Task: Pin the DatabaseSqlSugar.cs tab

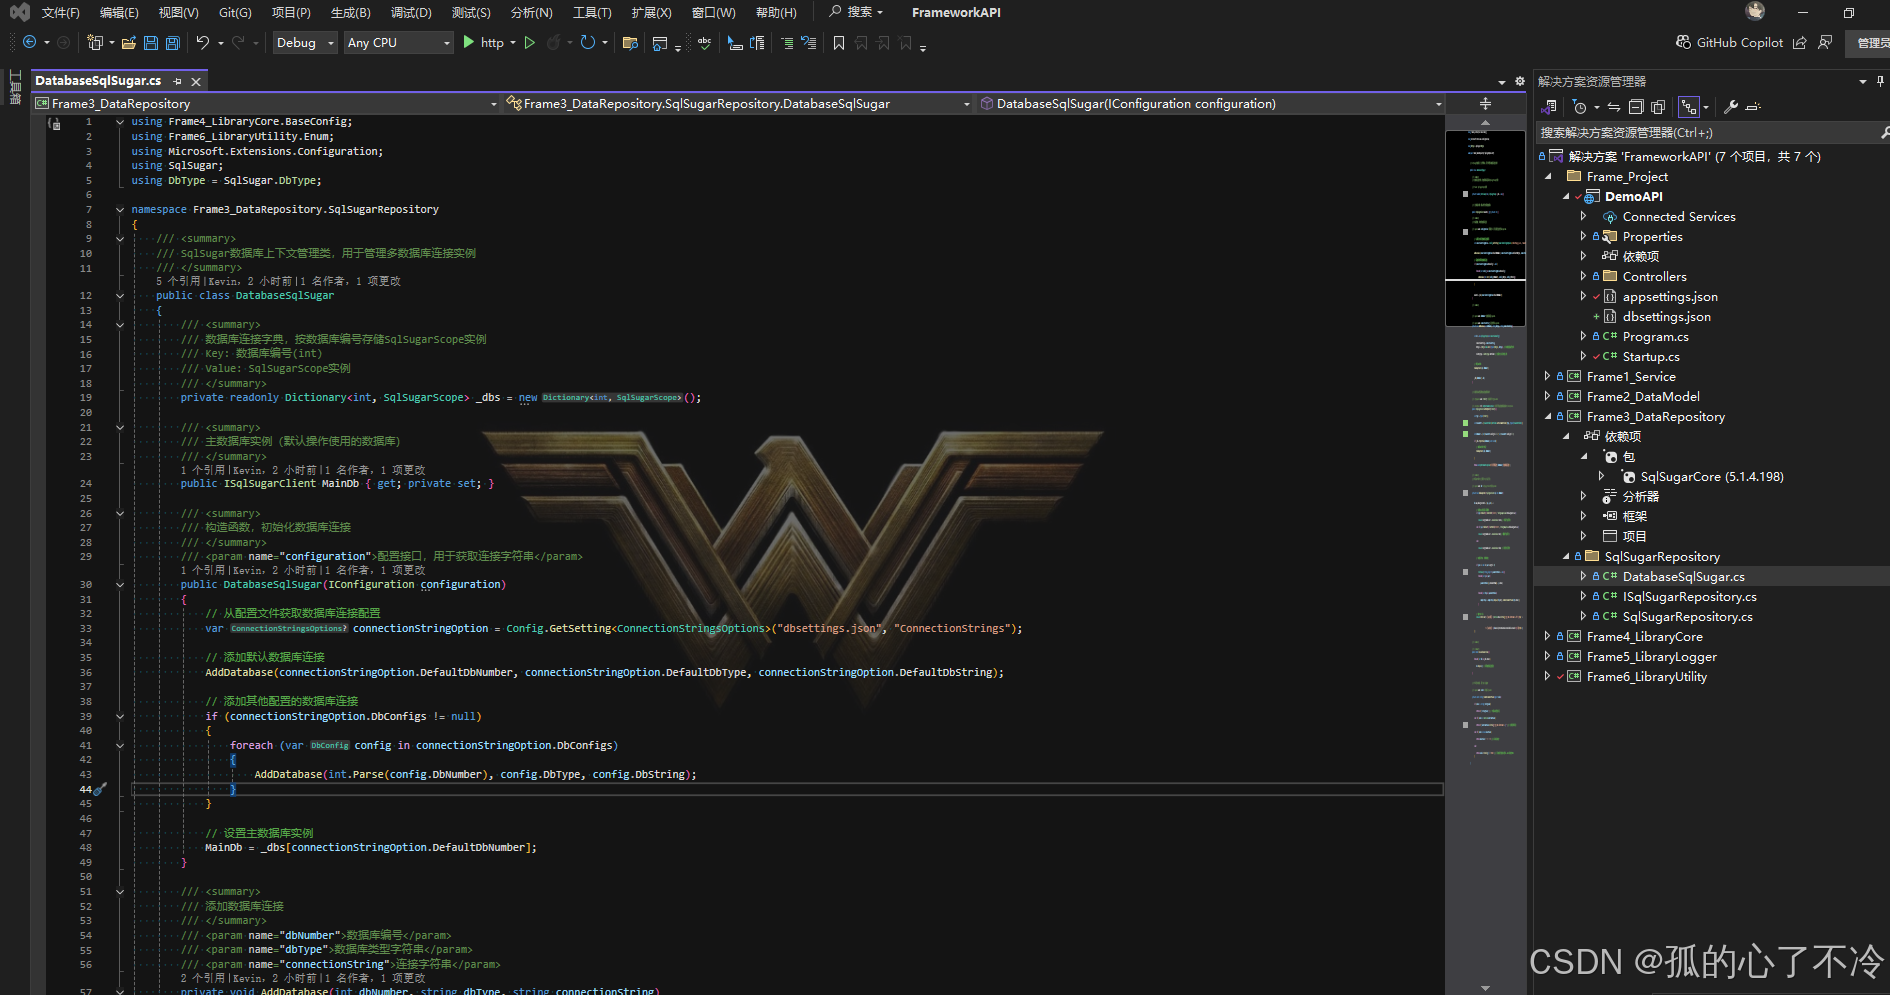Action: coord(177,81)
